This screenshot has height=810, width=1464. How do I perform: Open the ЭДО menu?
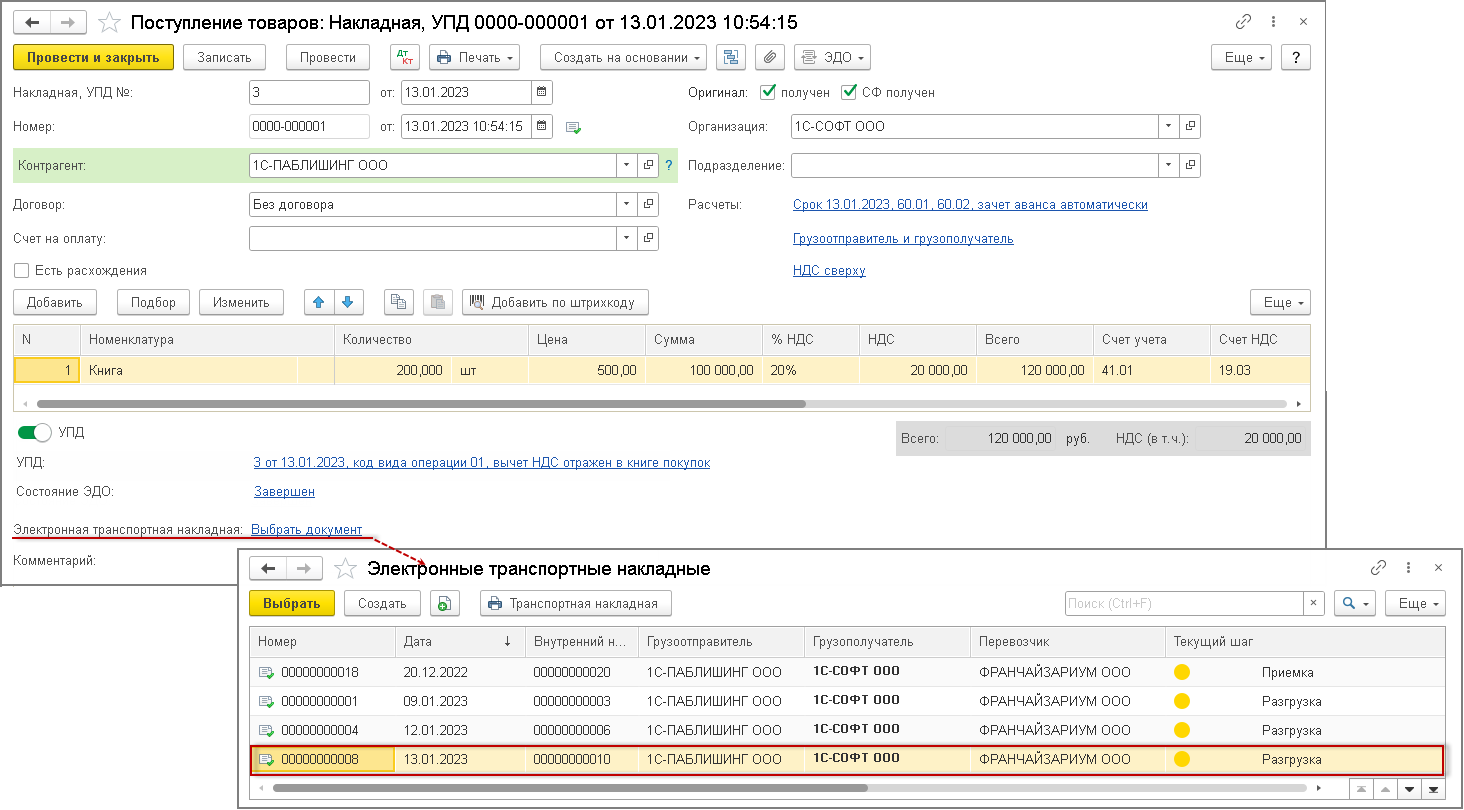(x=832, y=57)
